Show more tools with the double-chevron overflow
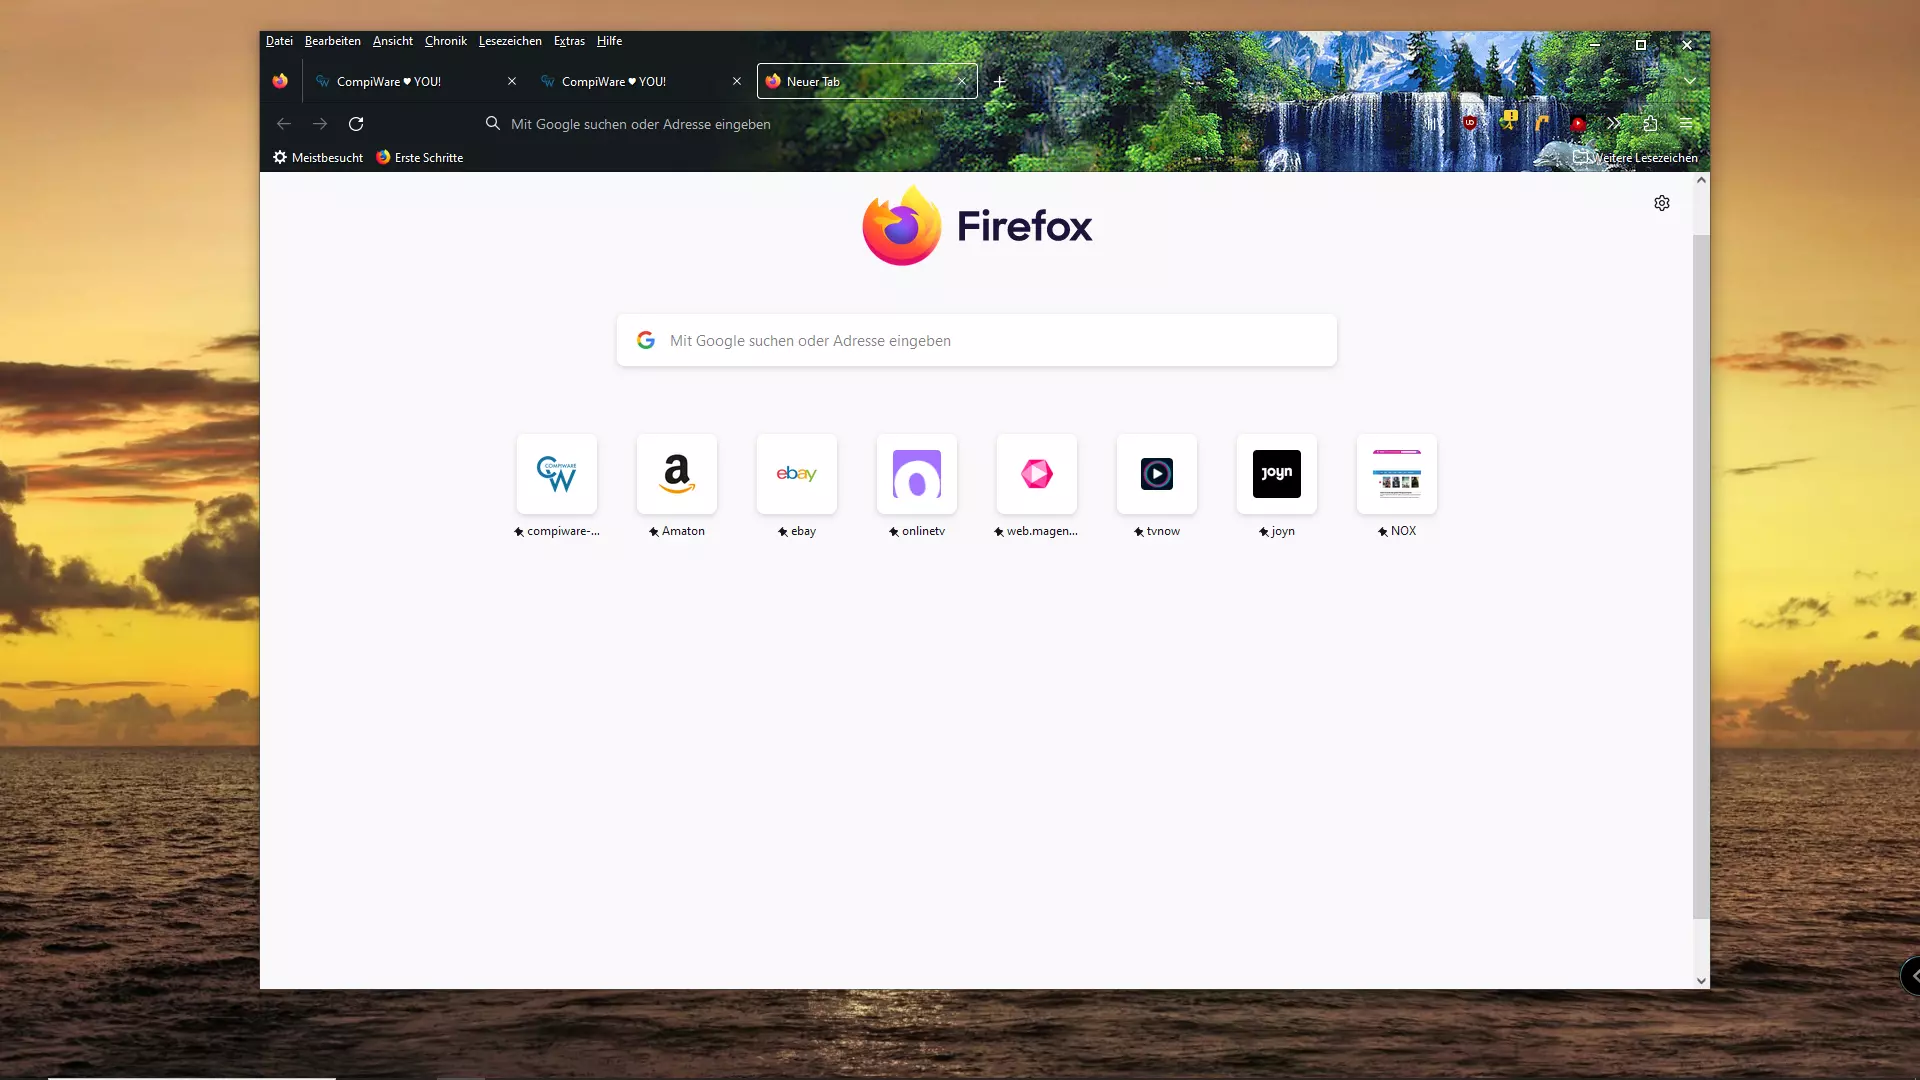This screenshot has width=1920, height=1080. pyautogui.click(x=1614, y=124)
